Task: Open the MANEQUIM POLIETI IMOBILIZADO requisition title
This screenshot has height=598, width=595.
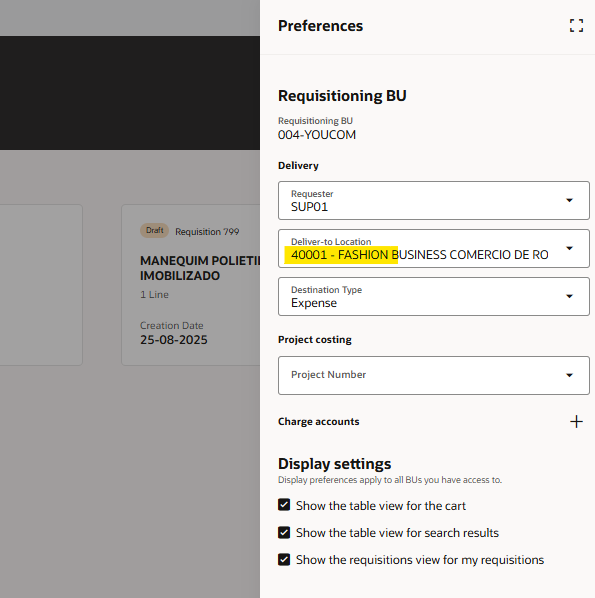Action: point(200,268)
